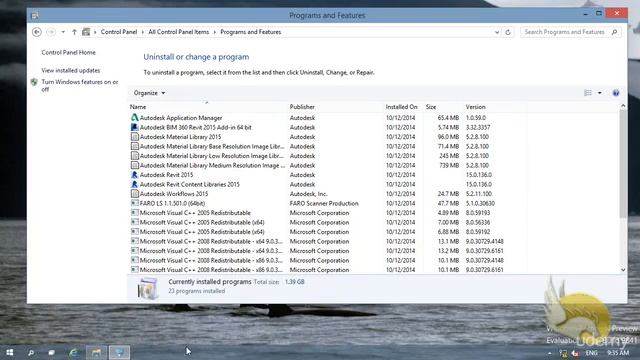Open the recent locations dropdown arrow

click(63, 32)
